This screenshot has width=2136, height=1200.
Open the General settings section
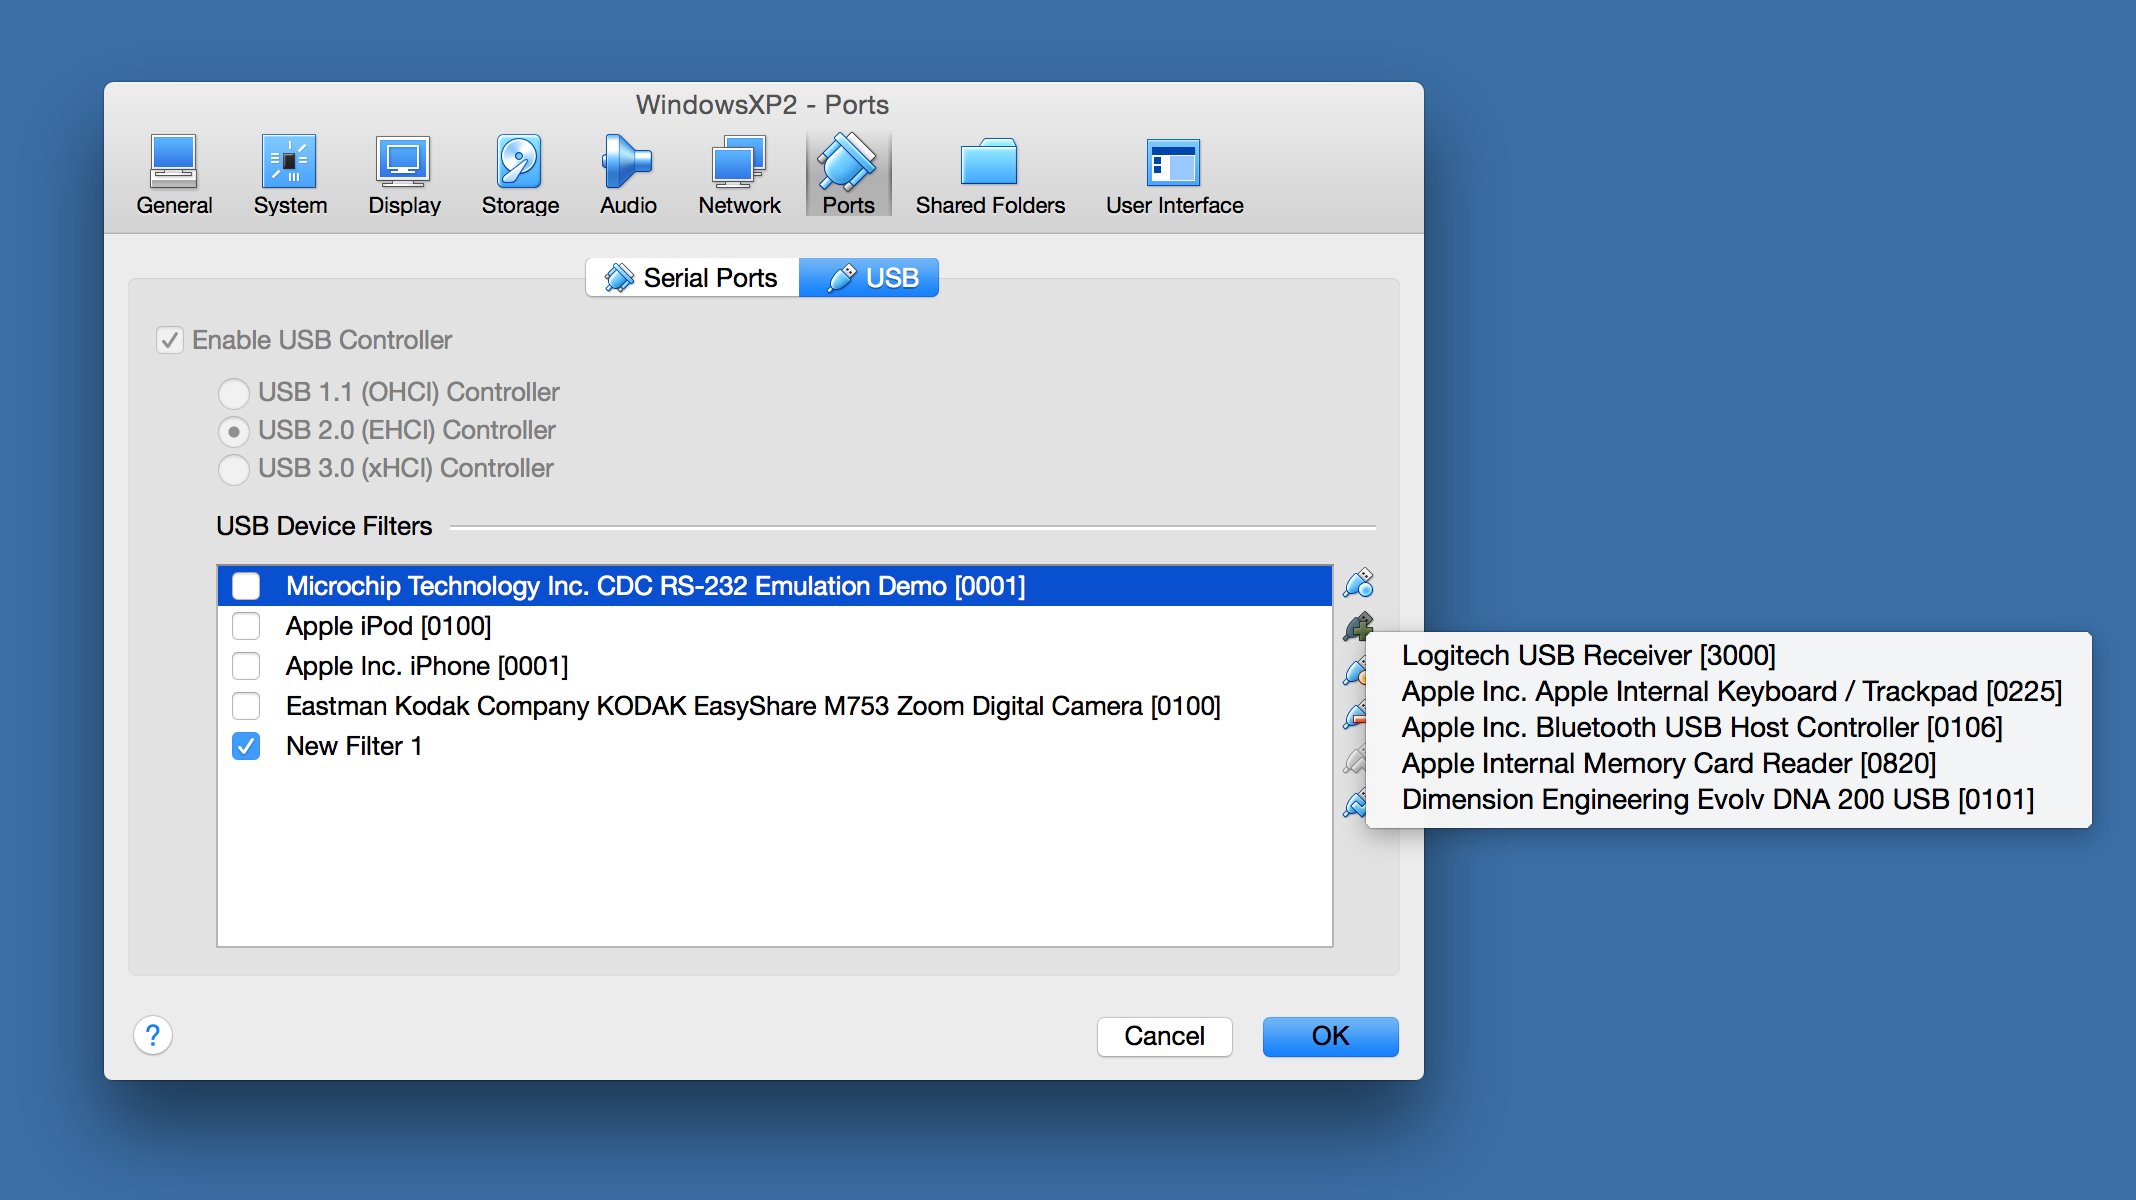(174, 176)
